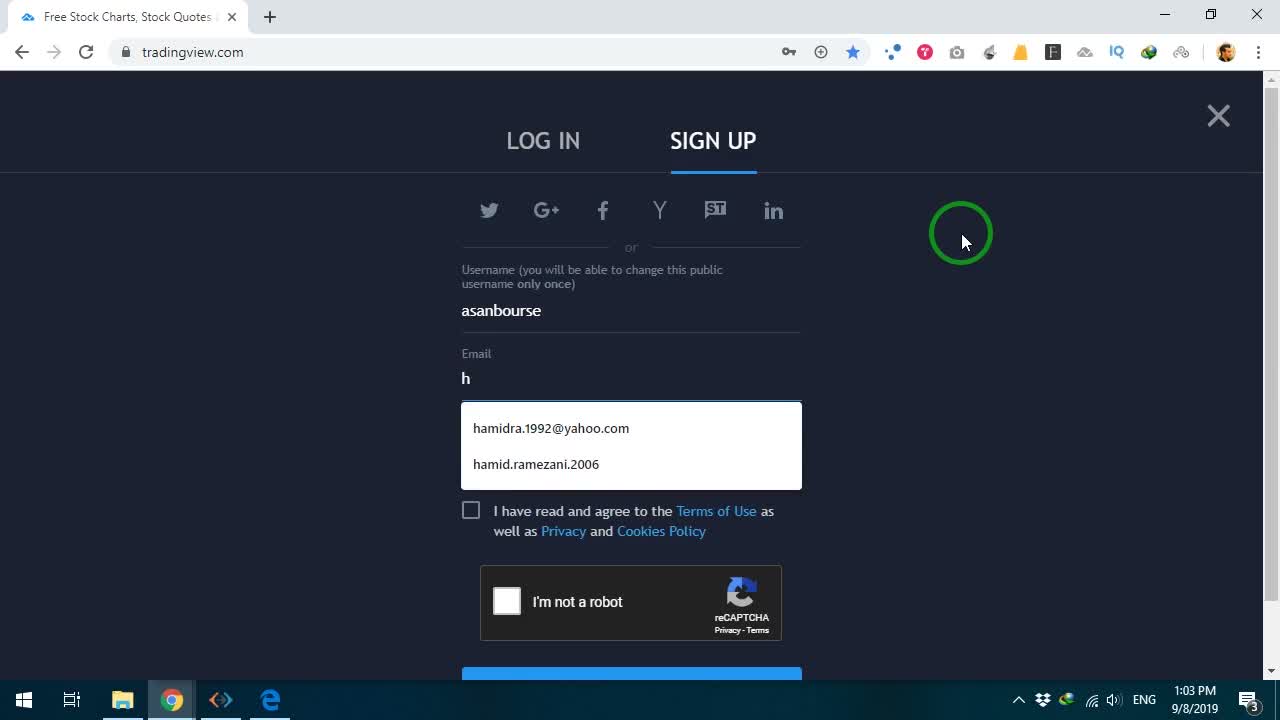Open reCAPTCHA Terms link
Screen dimensions: 1280x720
point(758,630)
